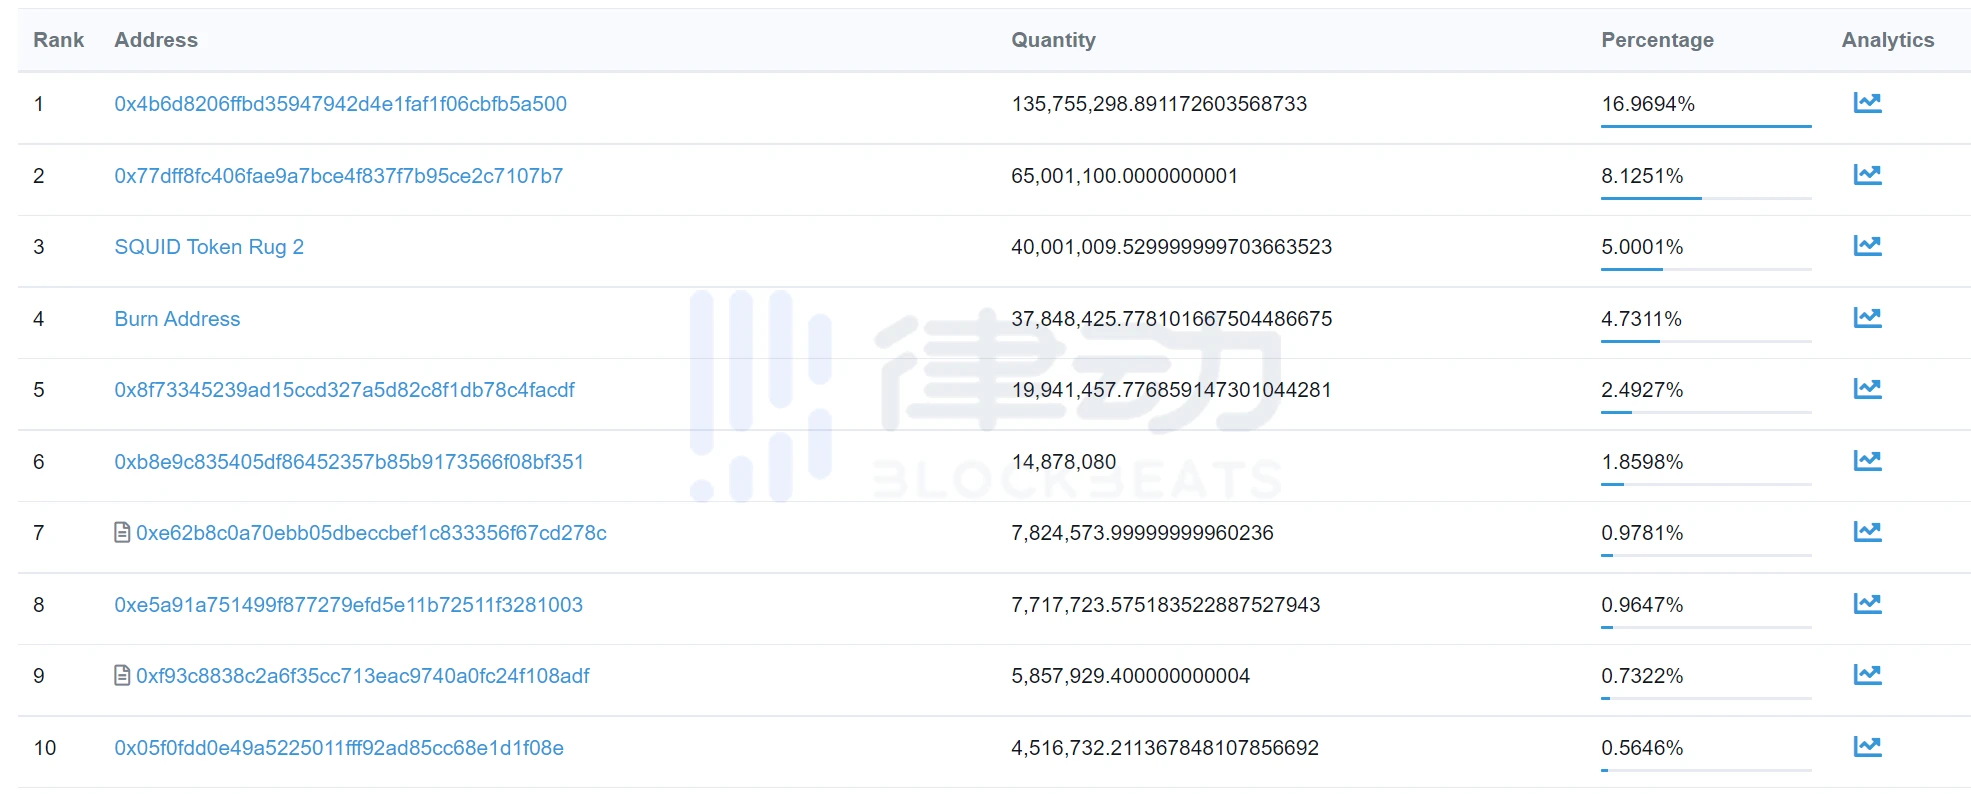This screenshot has width=1971, height=794.
Task: Open address 0x4b6d8206ffbd35947942d4e1faf1f06cbfb5a500
Action: [x=340, y=104]
